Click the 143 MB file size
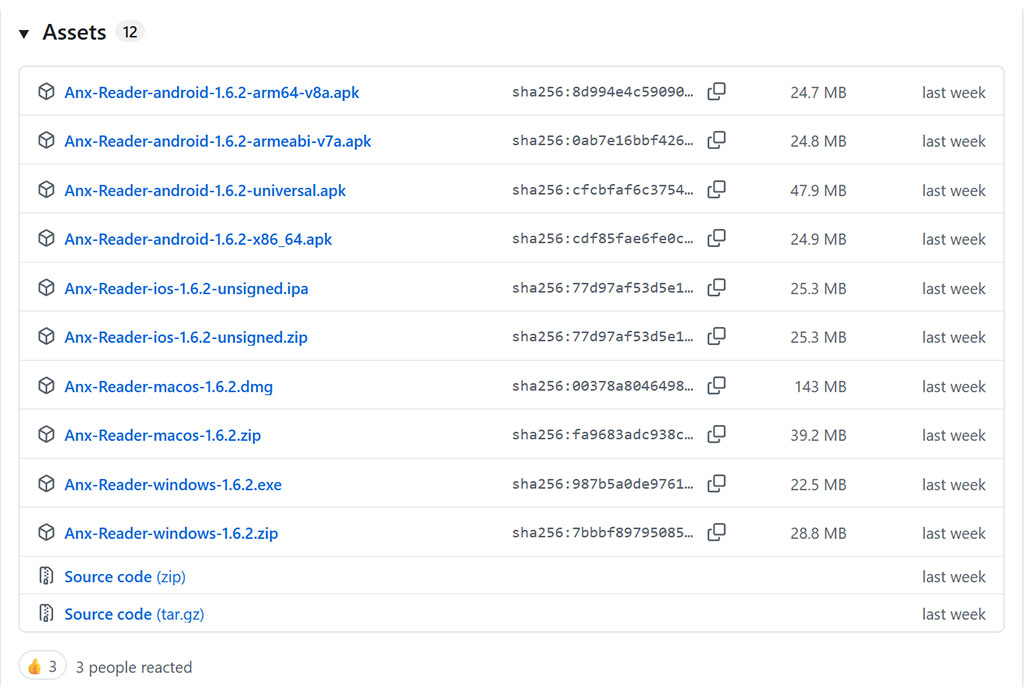 (x=820, y=387)
